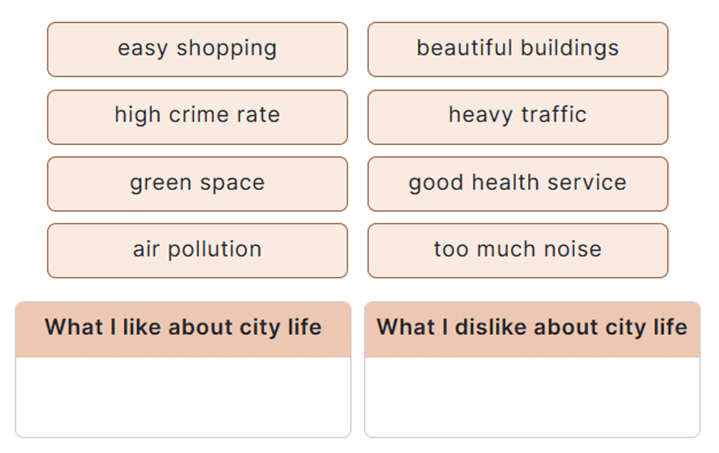Select the 'air pollution' card
The image size is (719, 453).
[197, 250]
